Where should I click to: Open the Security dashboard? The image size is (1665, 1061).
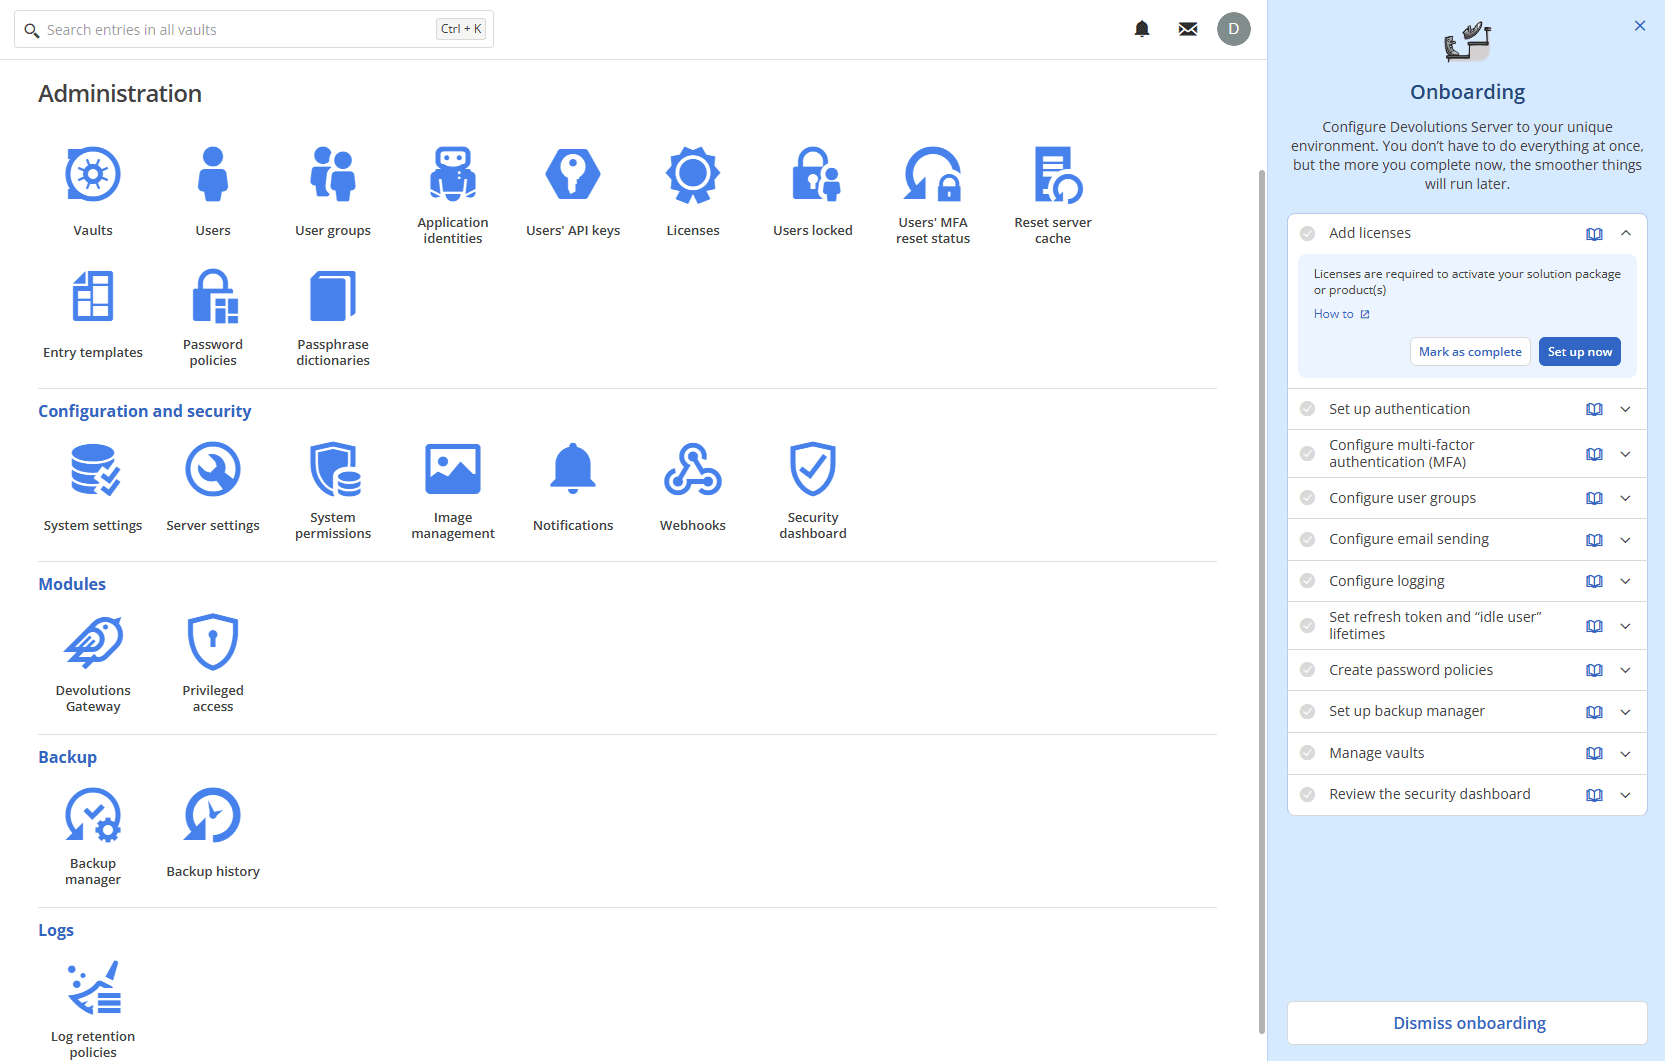812,468
